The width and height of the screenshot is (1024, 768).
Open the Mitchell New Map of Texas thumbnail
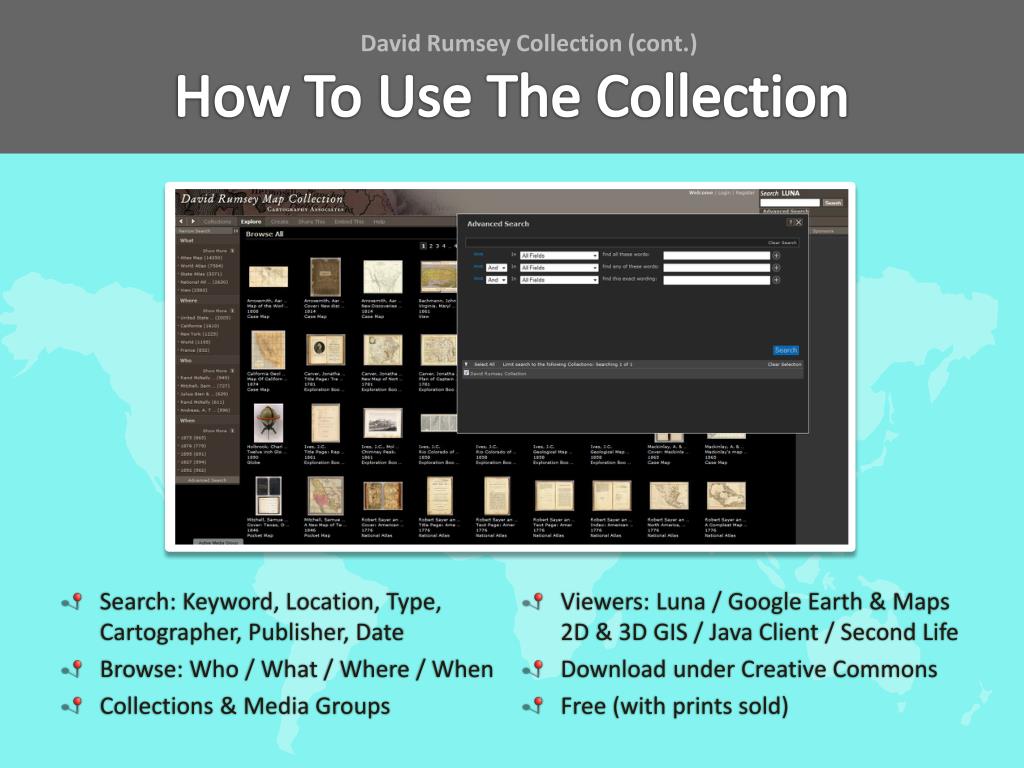325,496
